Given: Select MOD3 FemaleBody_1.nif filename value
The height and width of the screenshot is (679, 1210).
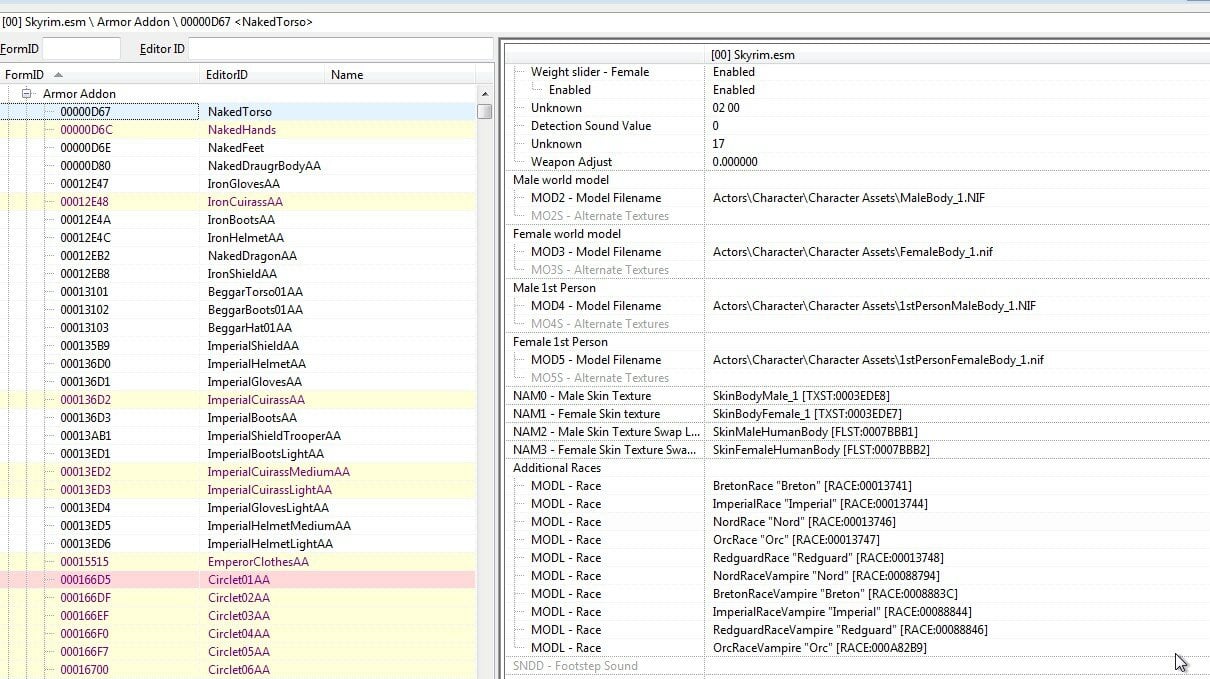Looking at the screenshot, I should coord(853,252).
